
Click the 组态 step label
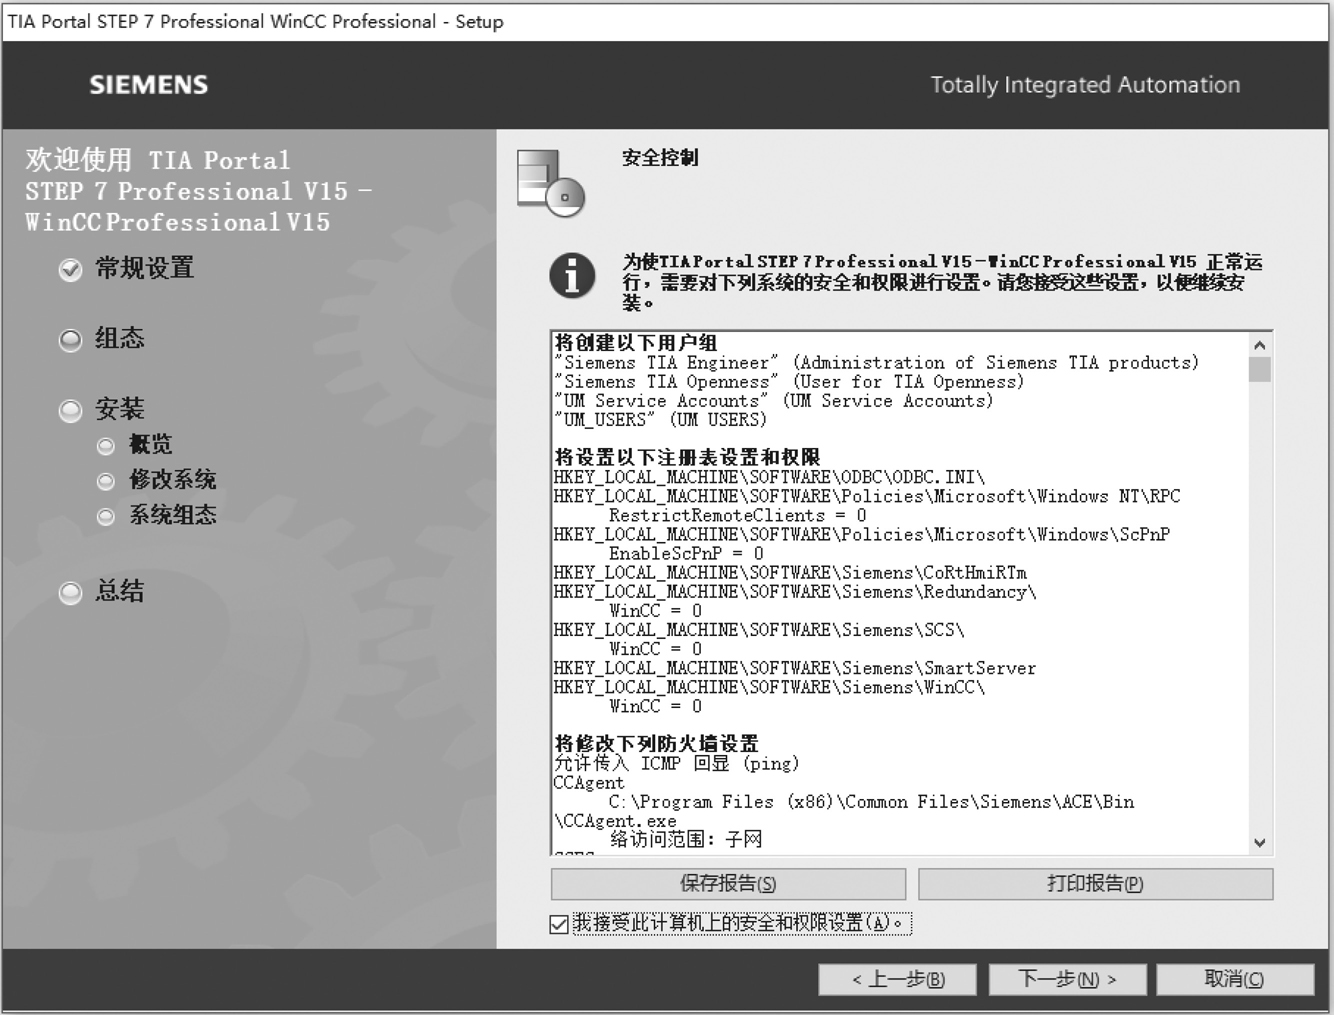(x=119, y=338)
